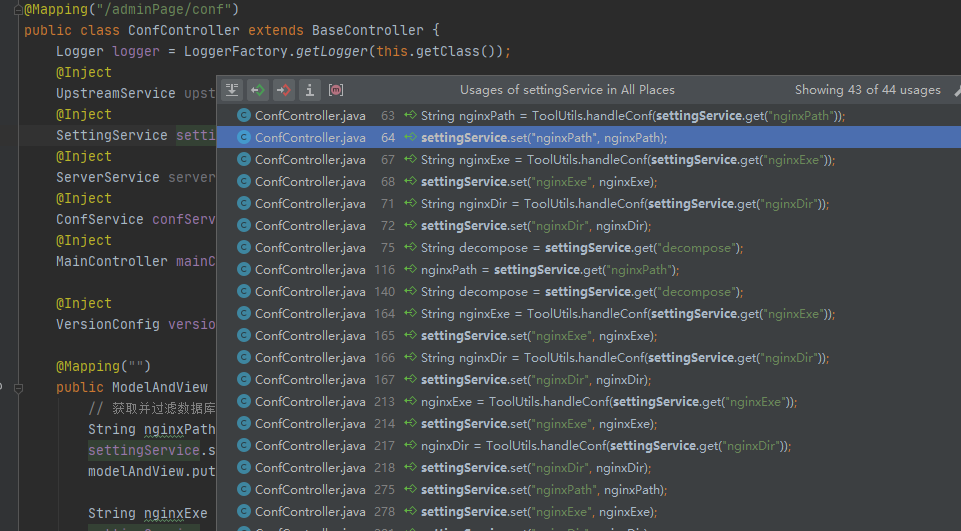This screenshot has width=961, height=531.
Task: Toggle group by method icon
Action: (336, 90)
